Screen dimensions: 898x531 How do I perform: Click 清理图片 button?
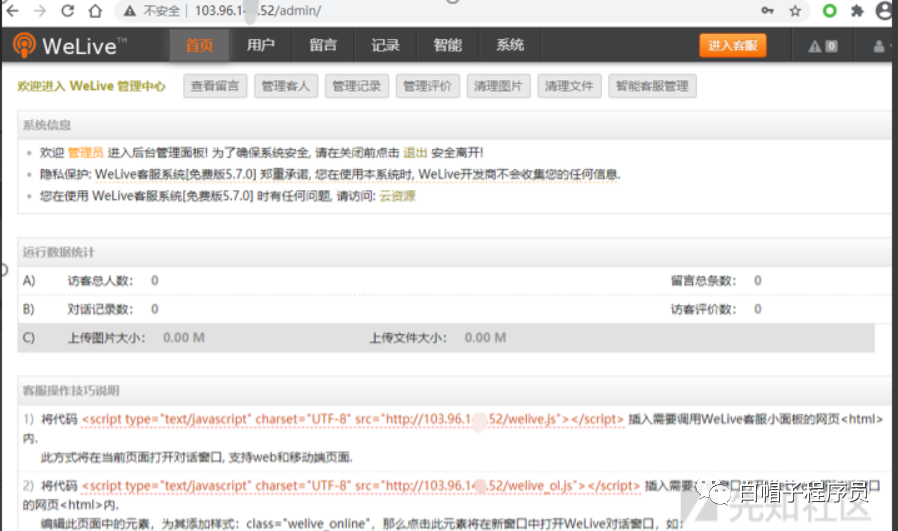point(498,86)
